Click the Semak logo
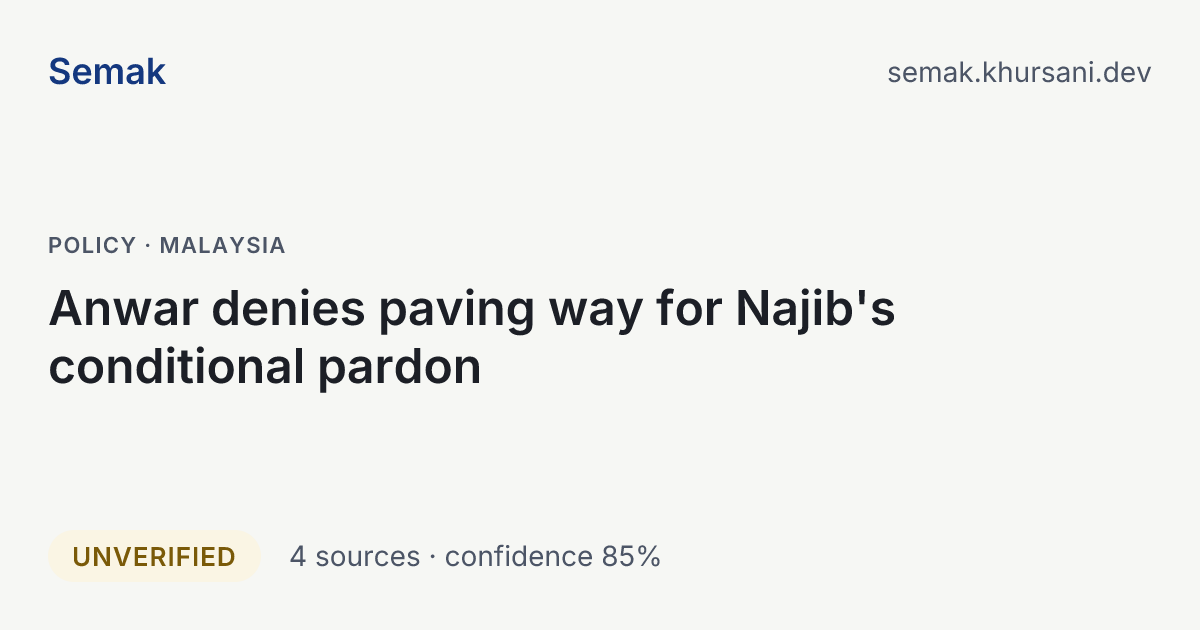 (x=107, y=72)
